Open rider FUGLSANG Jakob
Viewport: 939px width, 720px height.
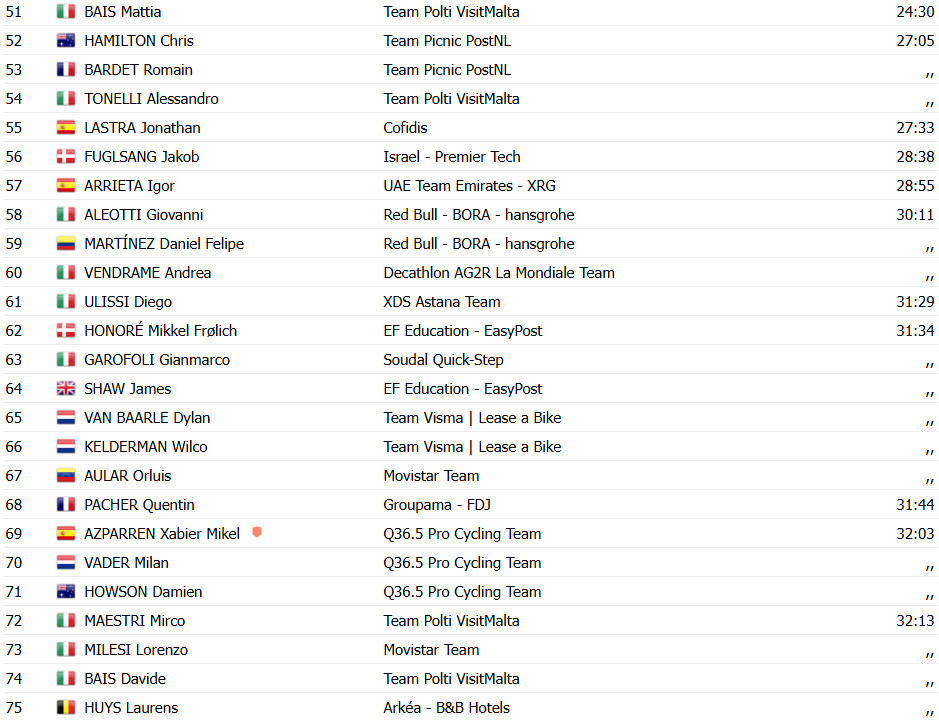click(x=142, y=156)
